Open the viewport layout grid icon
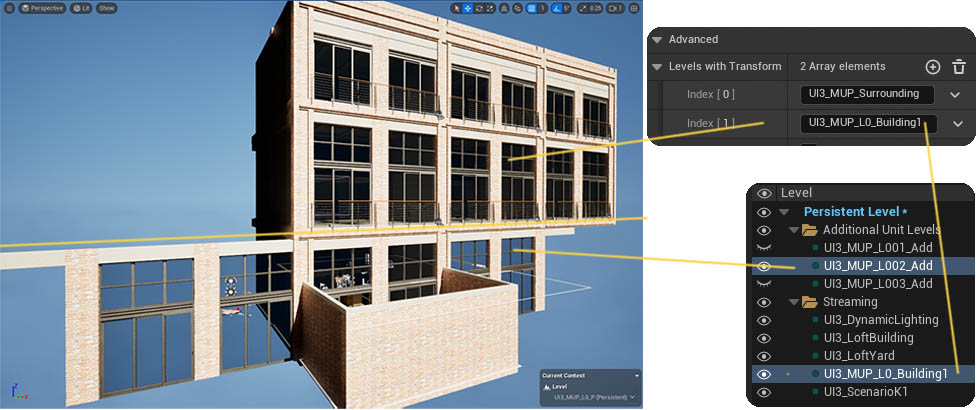Screen dimensions: 979x410 click(x=634, y=8)
